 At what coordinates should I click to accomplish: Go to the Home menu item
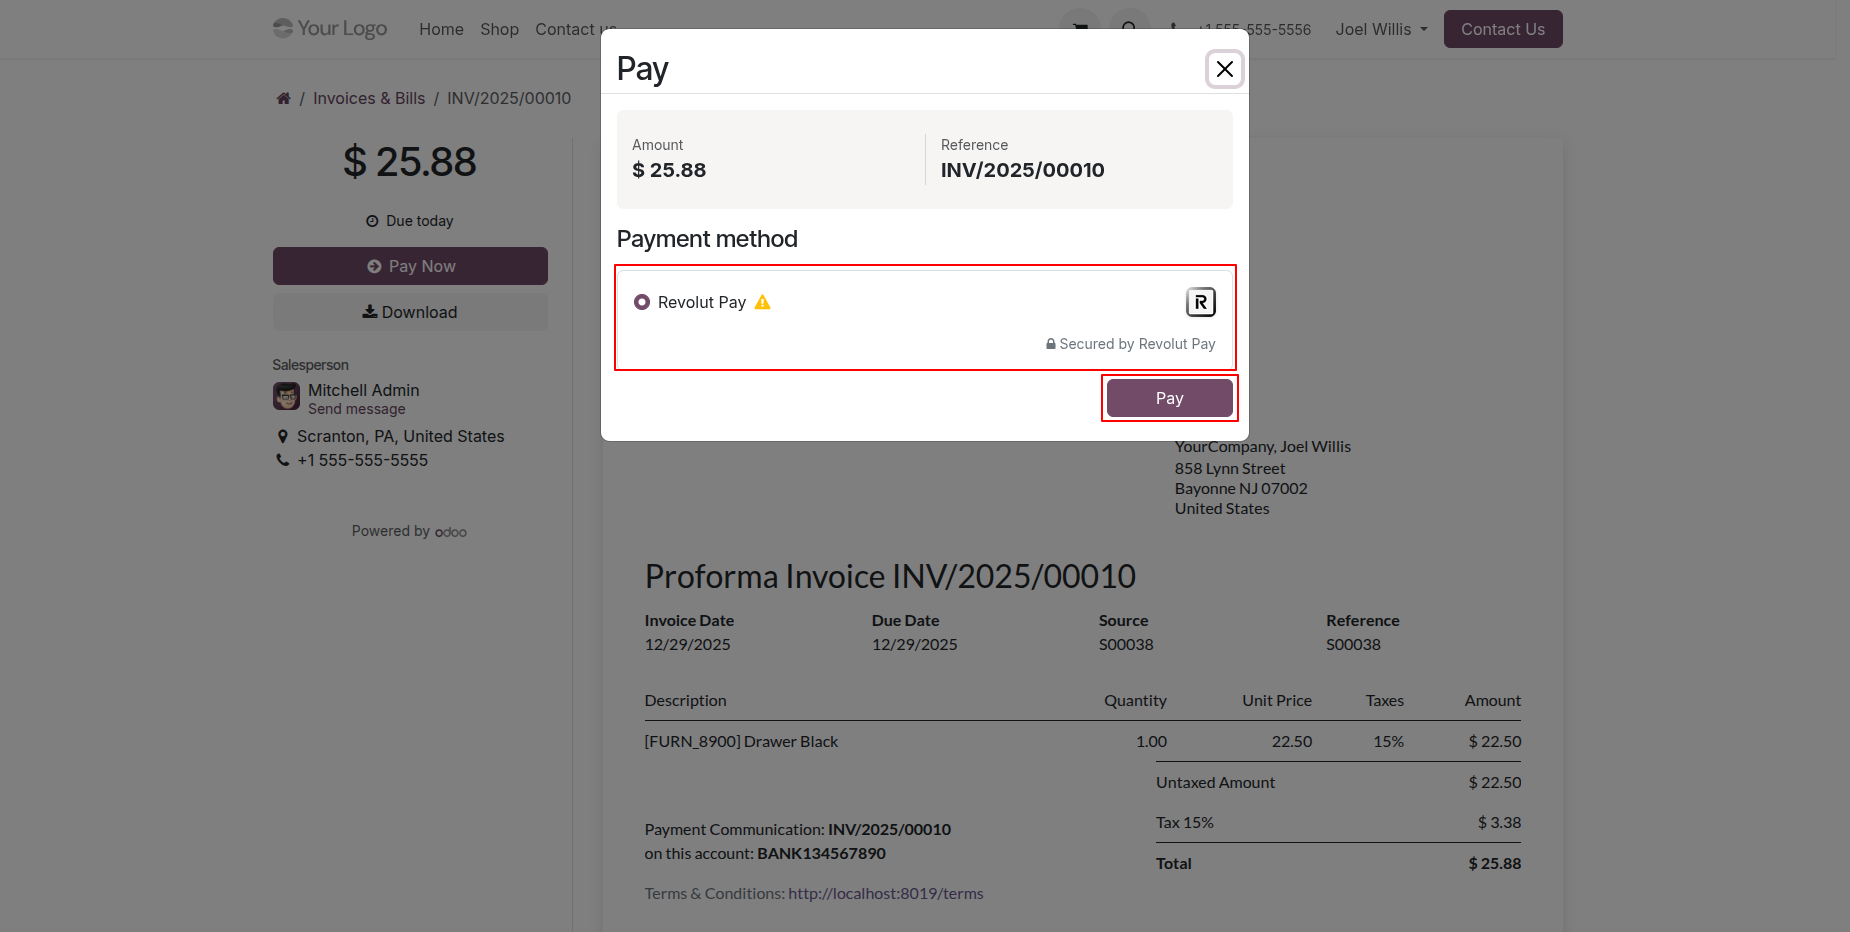tap(441, 29)
